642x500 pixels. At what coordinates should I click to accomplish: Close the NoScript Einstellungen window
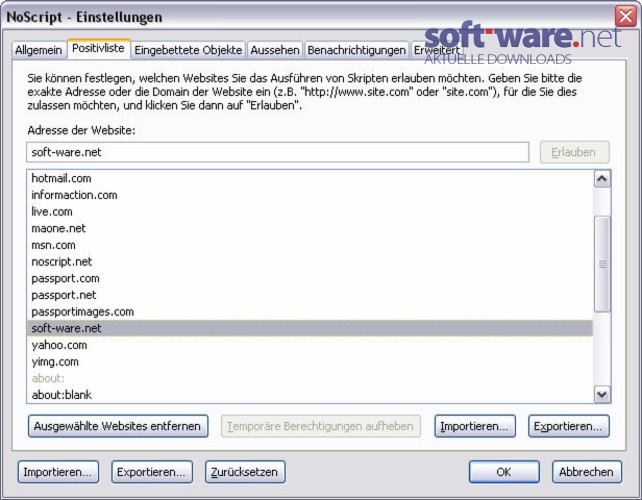(x=626, y=17)
